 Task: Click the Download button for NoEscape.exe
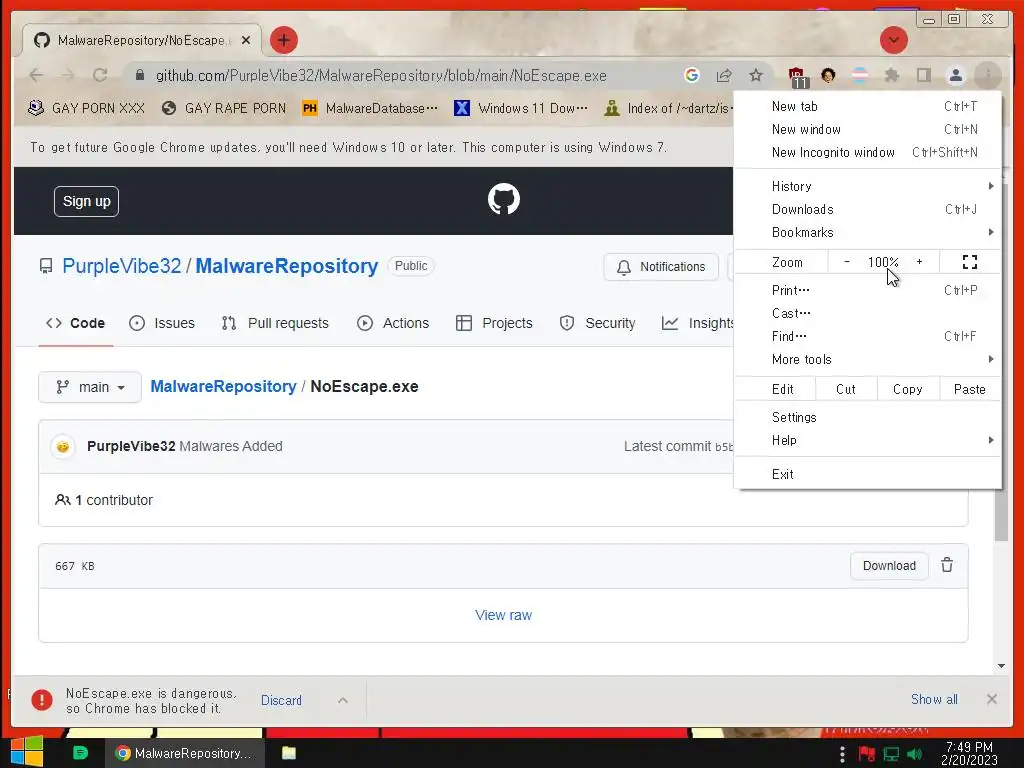pyautogui.click(x=889, y=566)
